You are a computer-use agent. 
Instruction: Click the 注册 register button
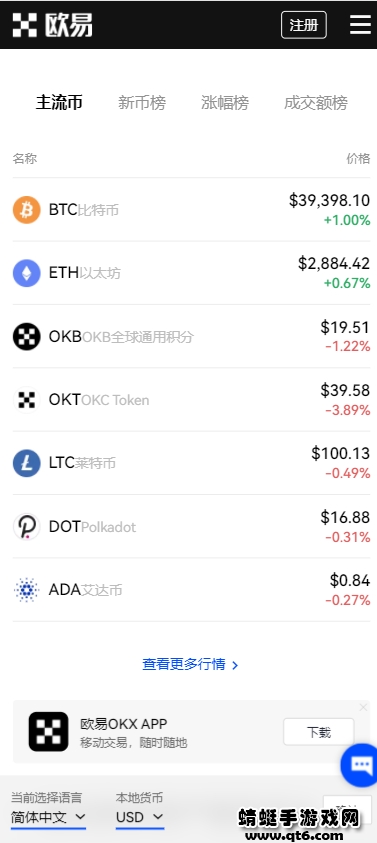coord(304,25)
